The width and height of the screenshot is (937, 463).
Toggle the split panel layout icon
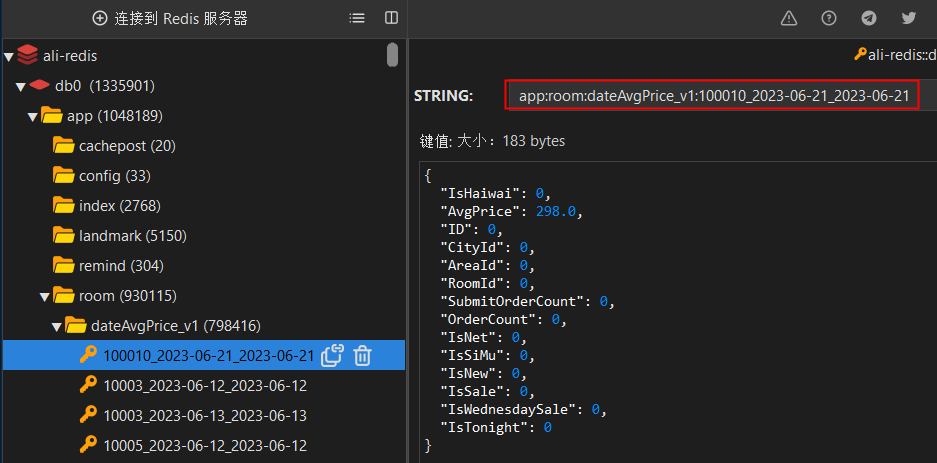point(391,18)
